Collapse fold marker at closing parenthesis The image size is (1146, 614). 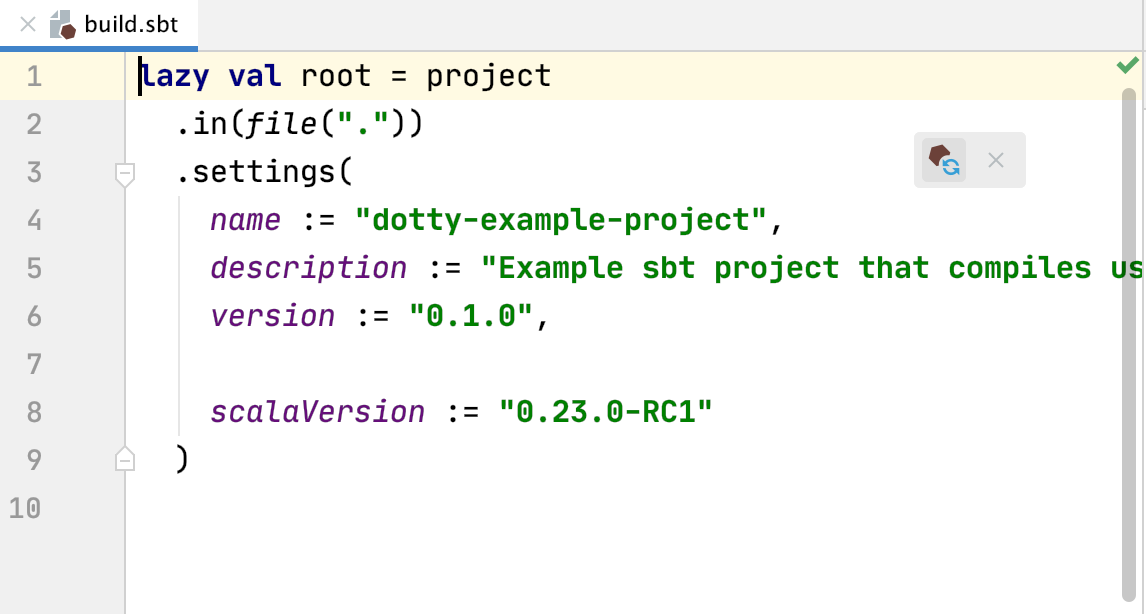click(x=125, y=458)
